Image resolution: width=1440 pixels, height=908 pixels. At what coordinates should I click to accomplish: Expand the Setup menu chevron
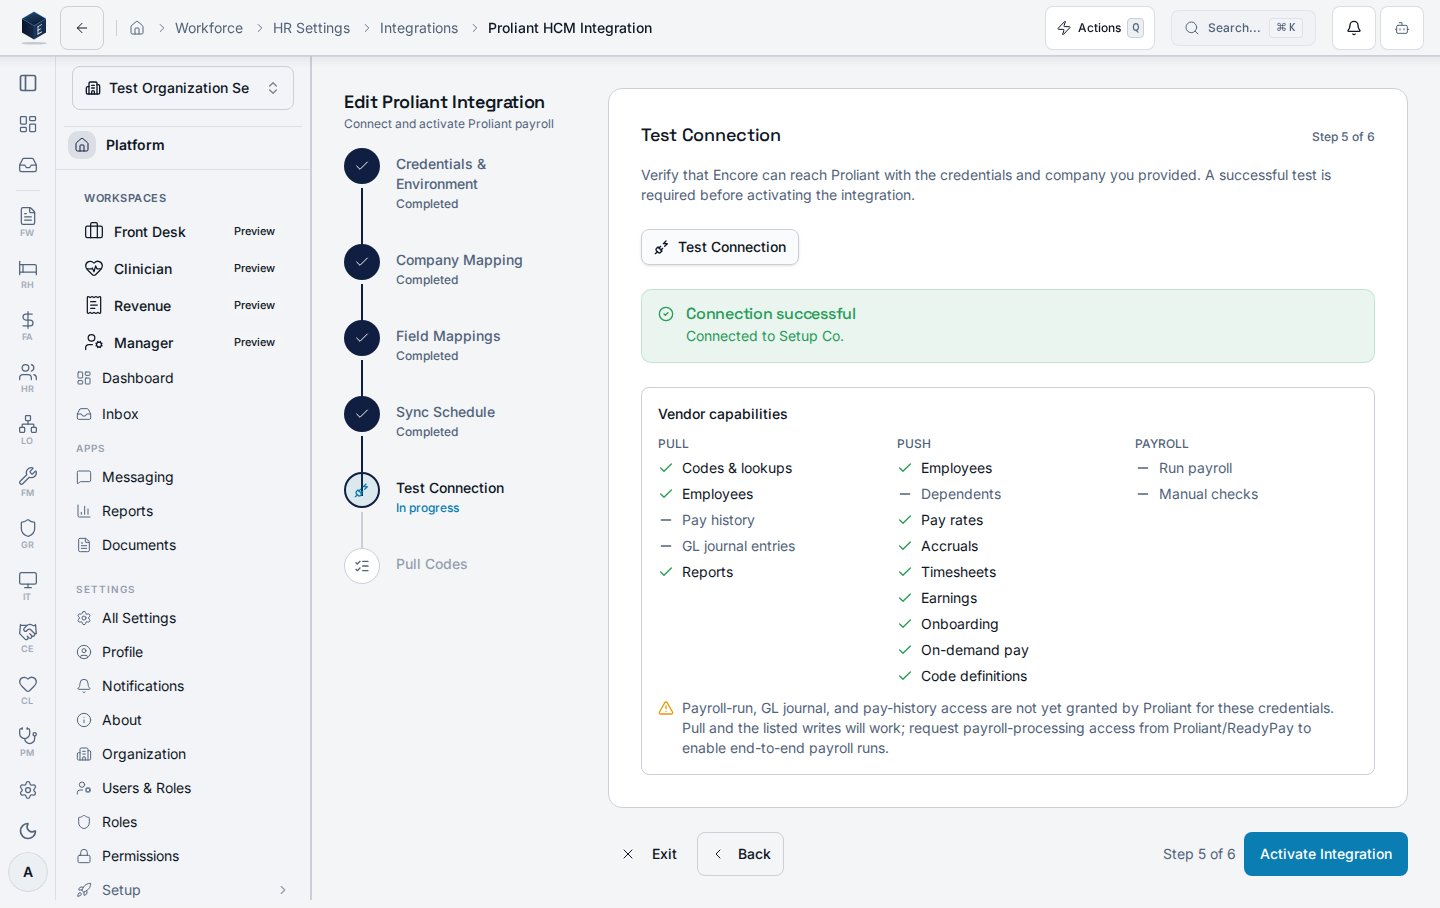pyautogui.click(x=283, y=890)
